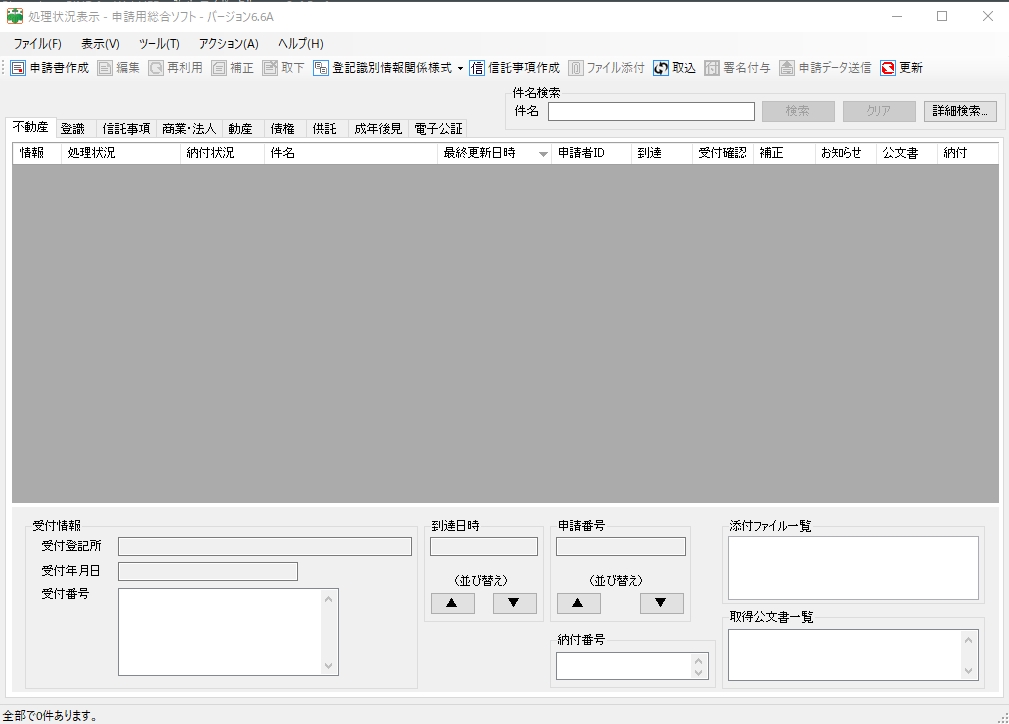Click the 信託事項作成 toolbar icon
Image resolution: width=1009 pixels, height=724 pixels.
(477, 68)
